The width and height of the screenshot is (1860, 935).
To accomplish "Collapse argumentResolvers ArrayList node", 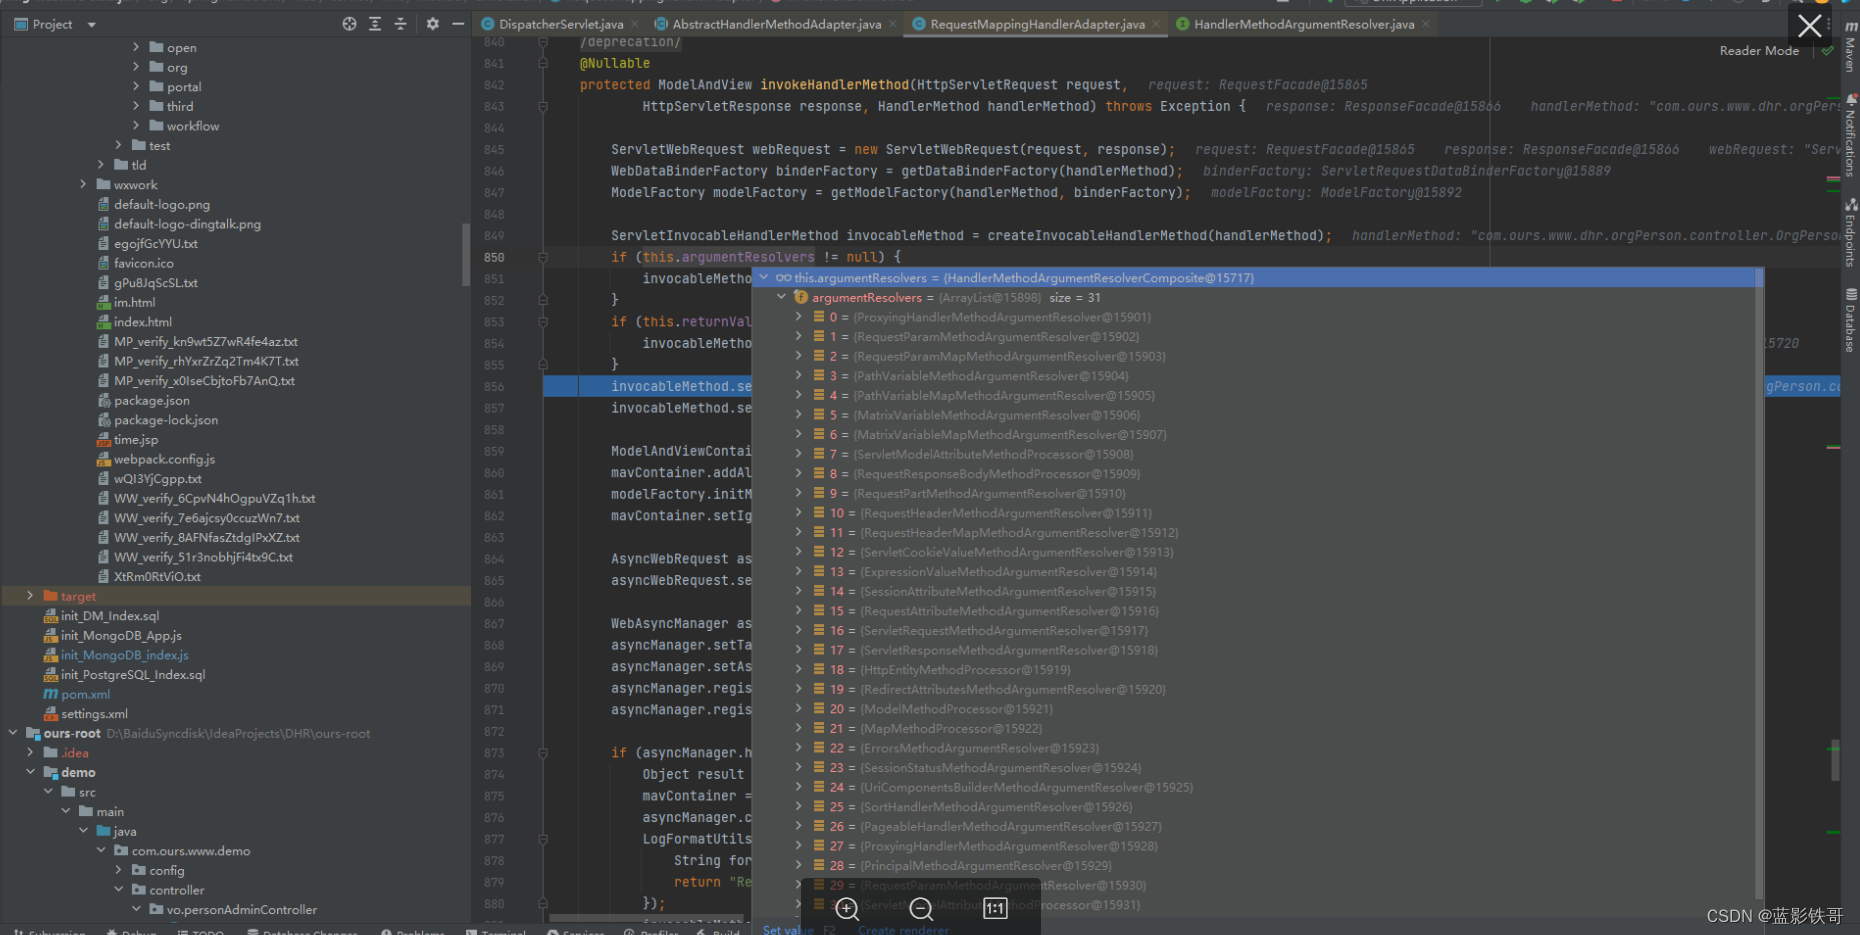I will pos(782,297).
